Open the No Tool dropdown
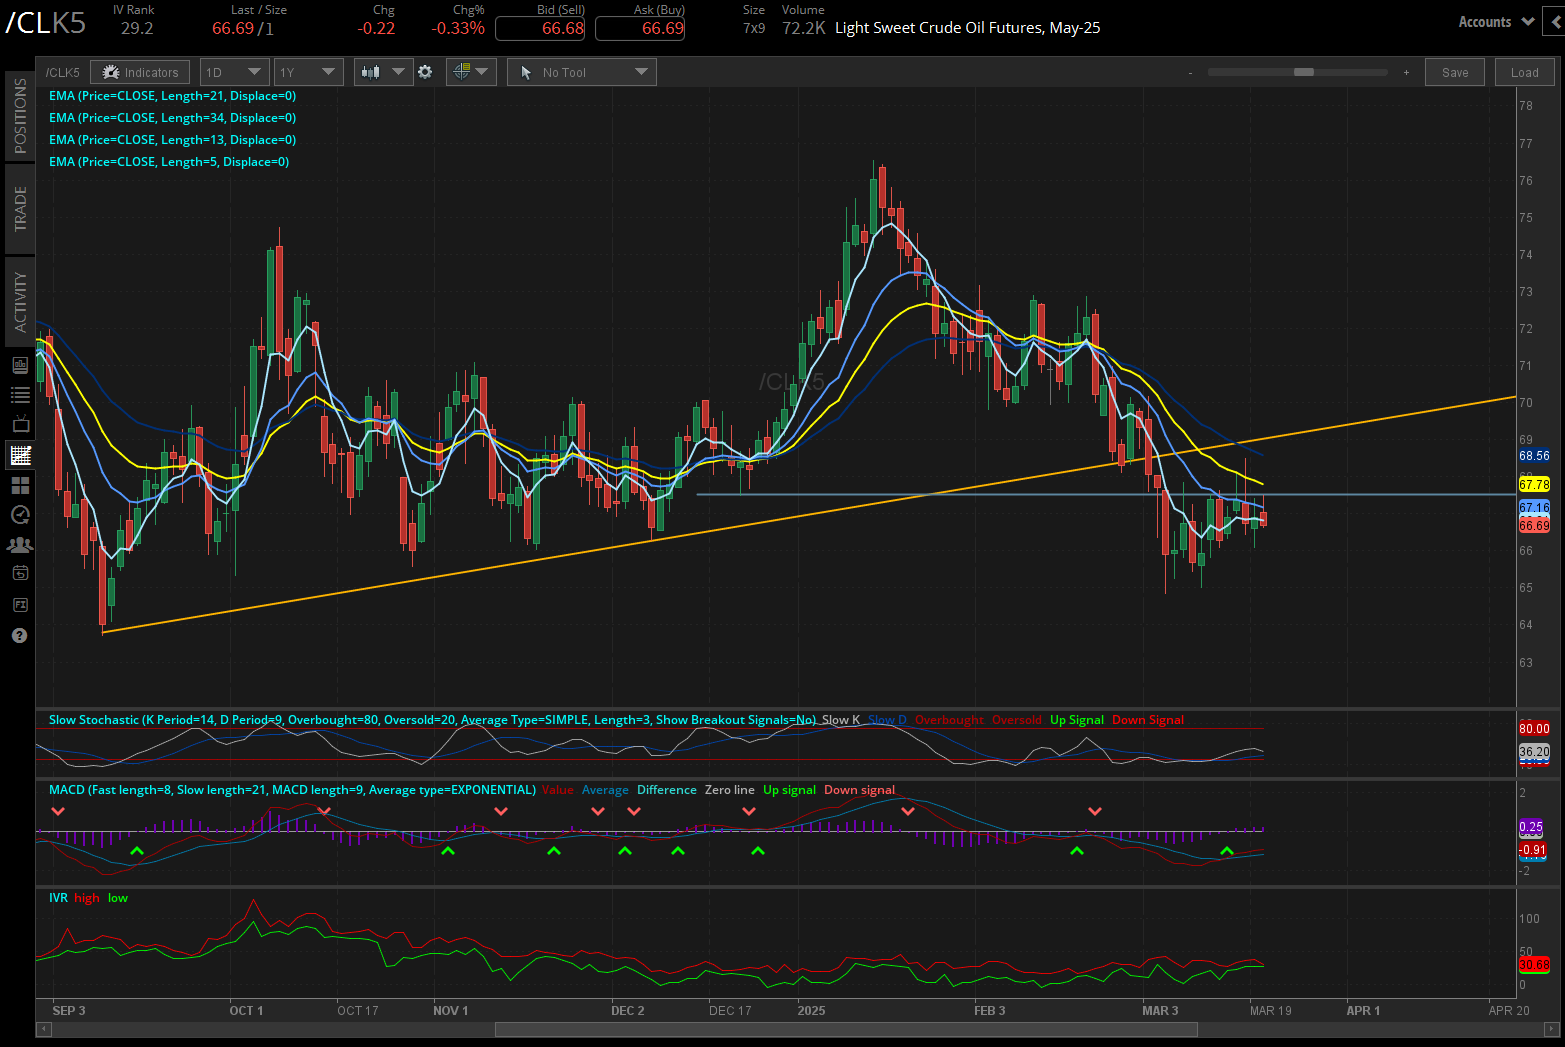 pyautogui.click(x=581, y=71)
